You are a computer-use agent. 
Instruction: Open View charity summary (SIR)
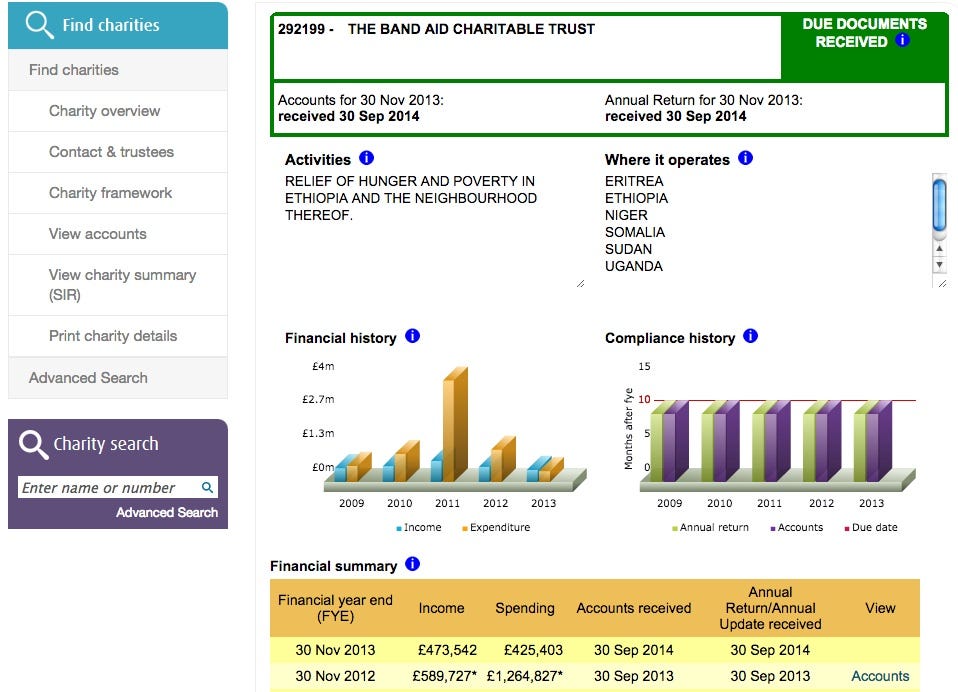pos(118,285)
